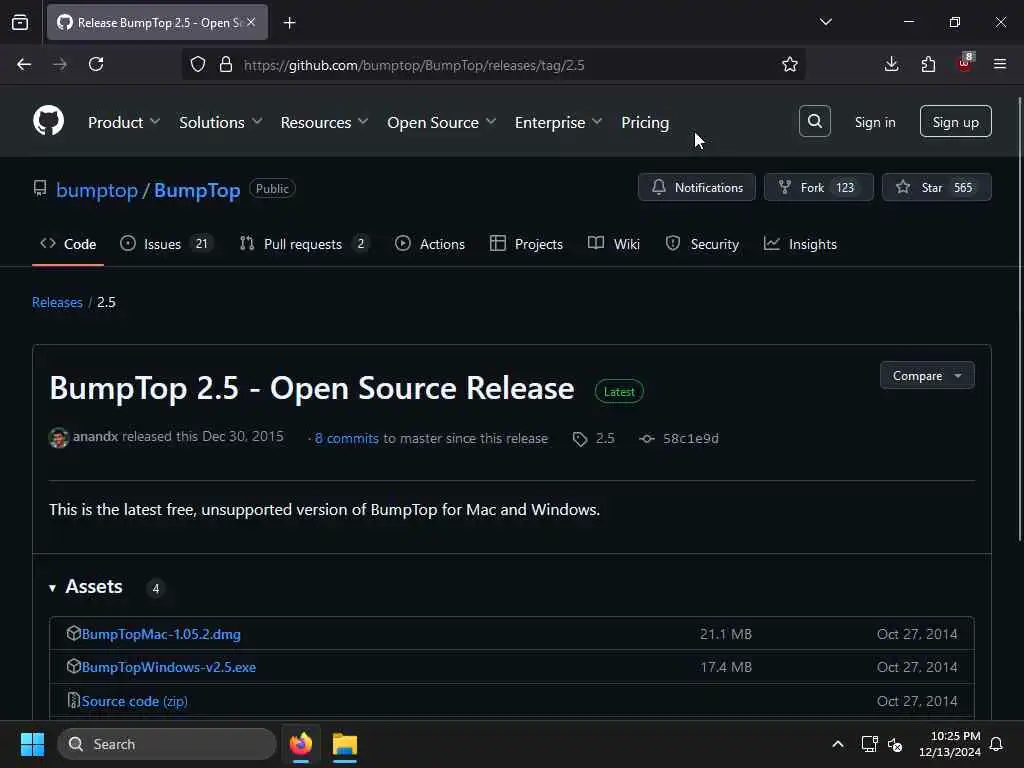Click the commit icon next to 58c1e9d
Viewport: 1024px width, 768px height.
tap(647, 439)
